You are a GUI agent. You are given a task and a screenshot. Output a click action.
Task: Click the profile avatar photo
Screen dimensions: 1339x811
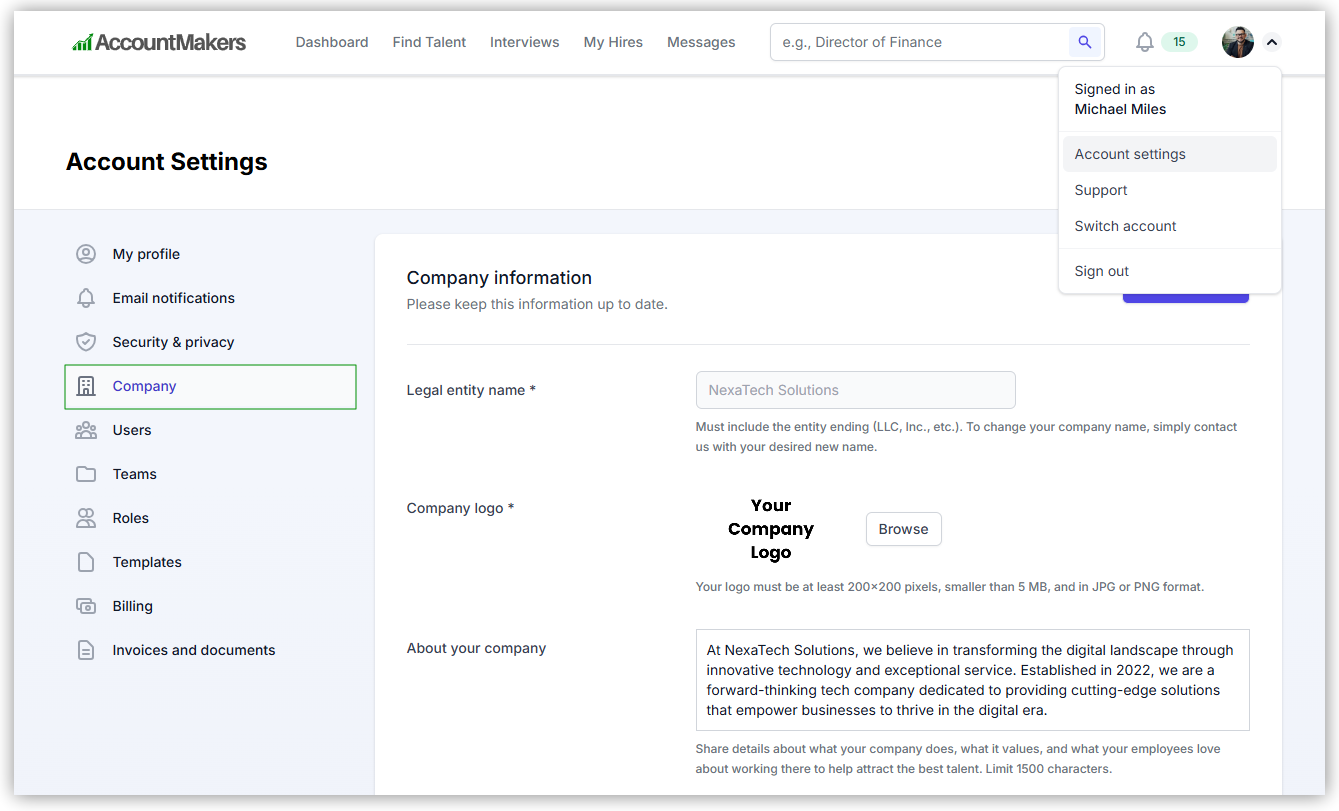click(x=1237, y=42)
